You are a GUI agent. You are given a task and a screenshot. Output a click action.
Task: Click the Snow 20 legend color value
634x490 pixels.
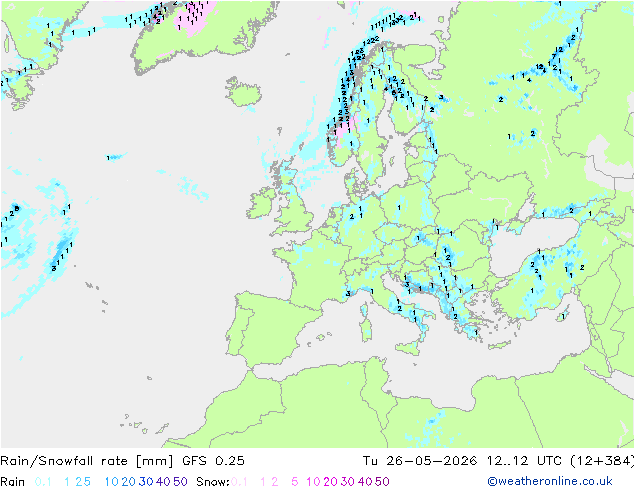point(330,482)
